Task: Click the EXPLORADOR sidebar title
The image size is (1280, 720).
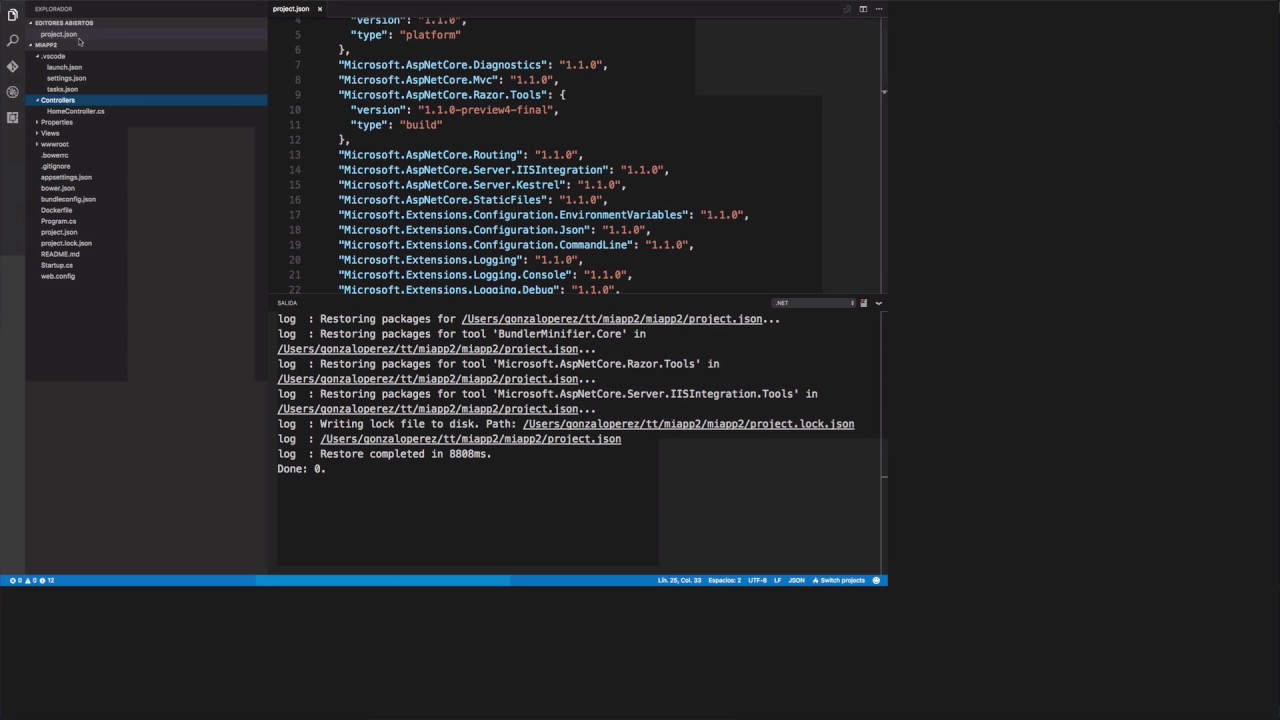Action: tap(53, 9)
